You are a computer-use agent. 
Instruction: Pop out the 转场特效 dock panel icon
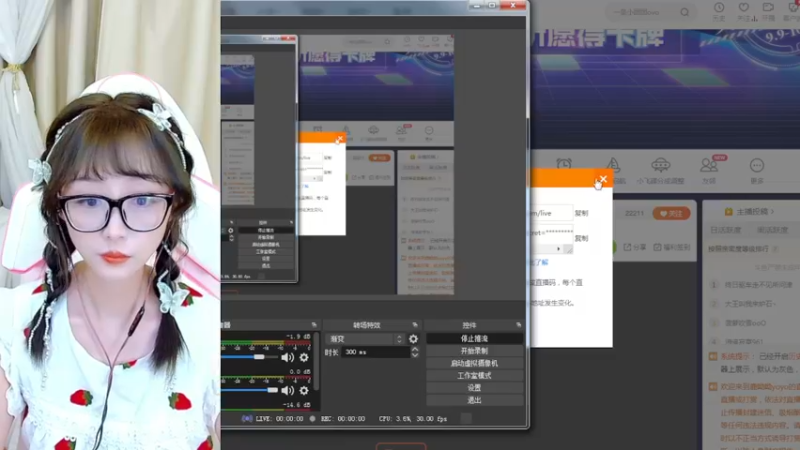(414, 325)
